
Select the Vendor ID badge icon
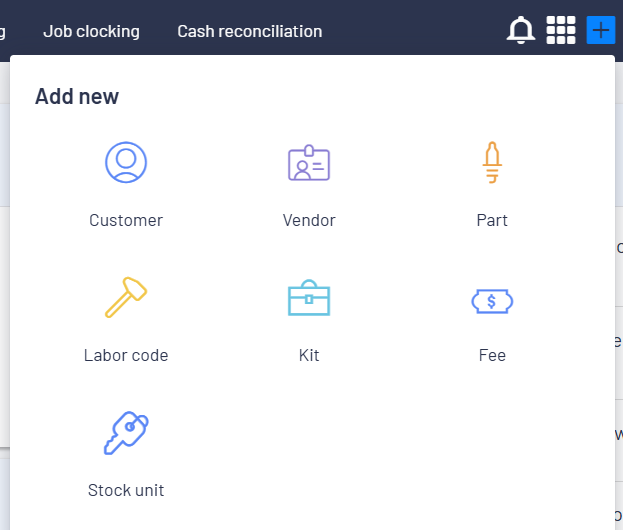309,162
